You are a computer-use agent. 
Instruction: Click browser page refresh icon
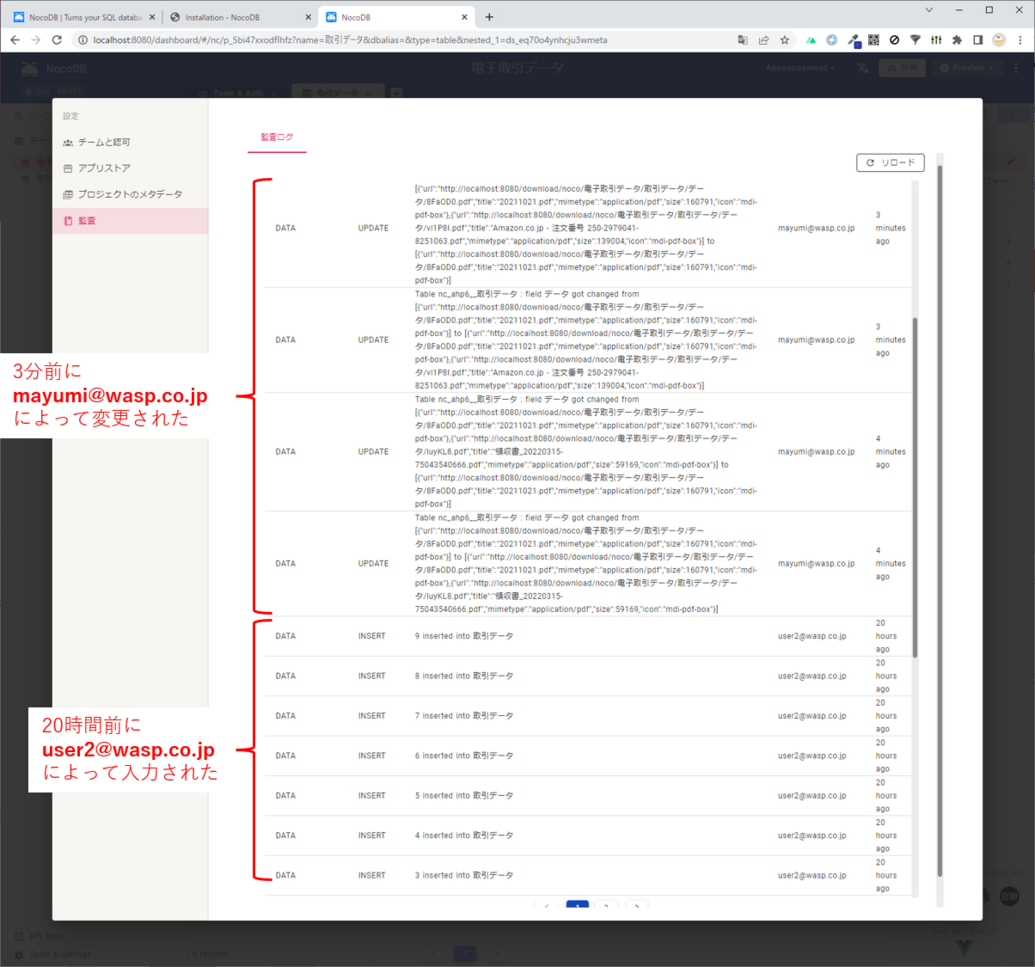57,40
